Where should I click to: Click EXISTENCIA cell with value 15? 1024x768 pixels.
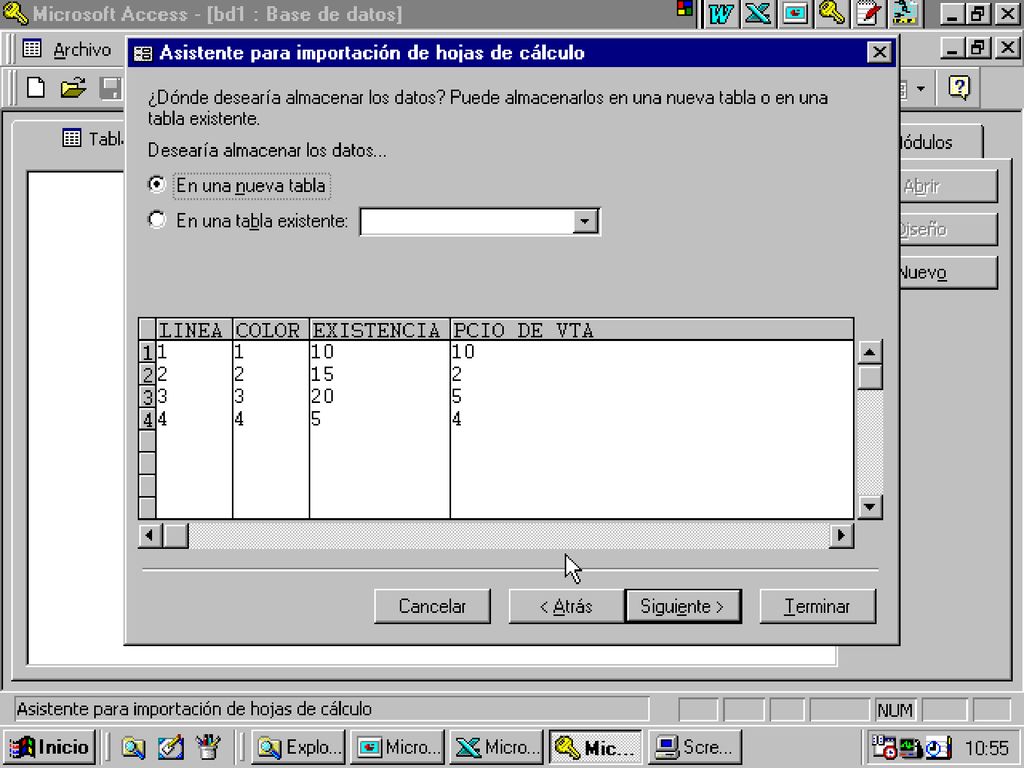point(379,374)
